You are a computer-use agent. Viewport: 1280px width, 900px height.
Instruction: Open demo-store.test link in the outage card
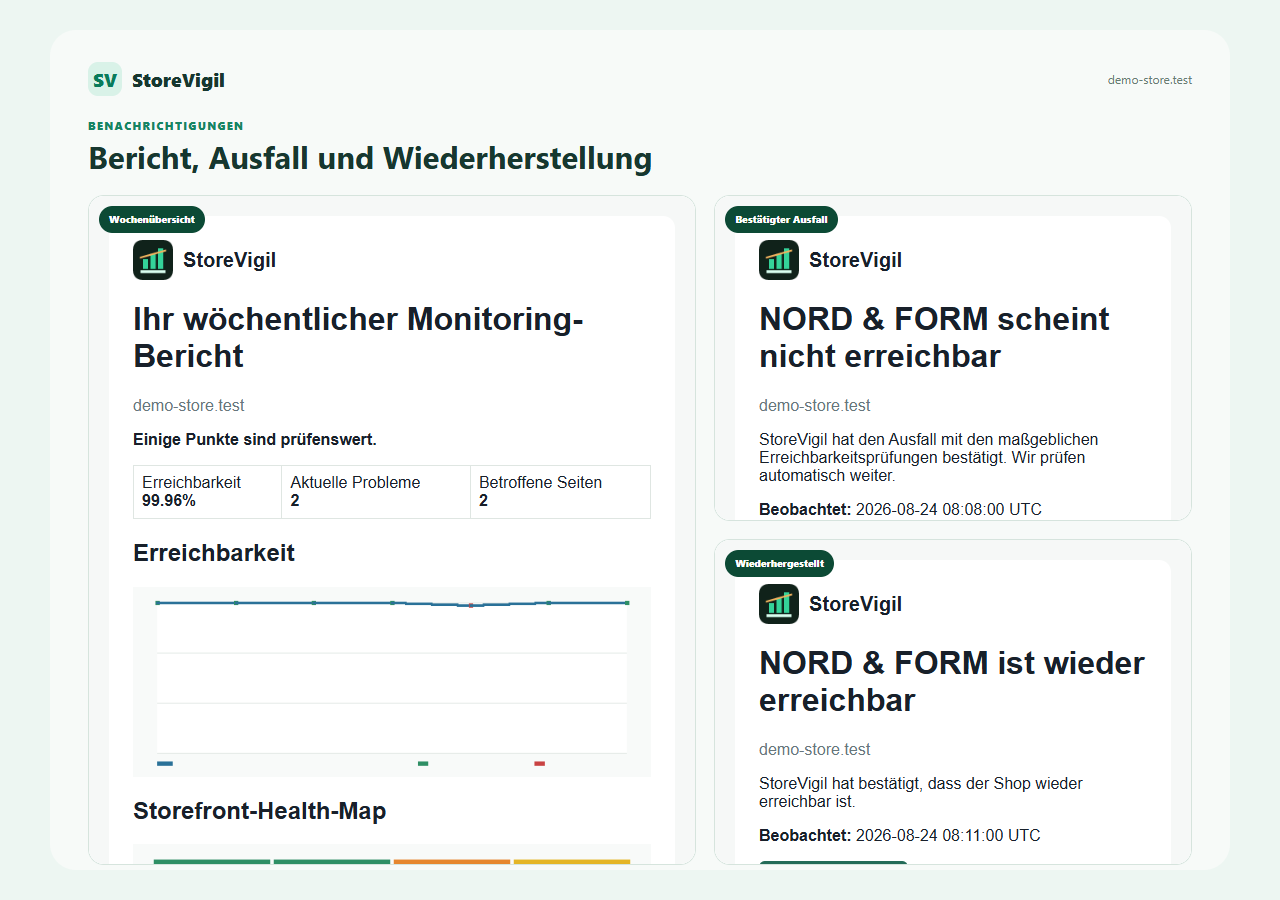coord(815,406)
